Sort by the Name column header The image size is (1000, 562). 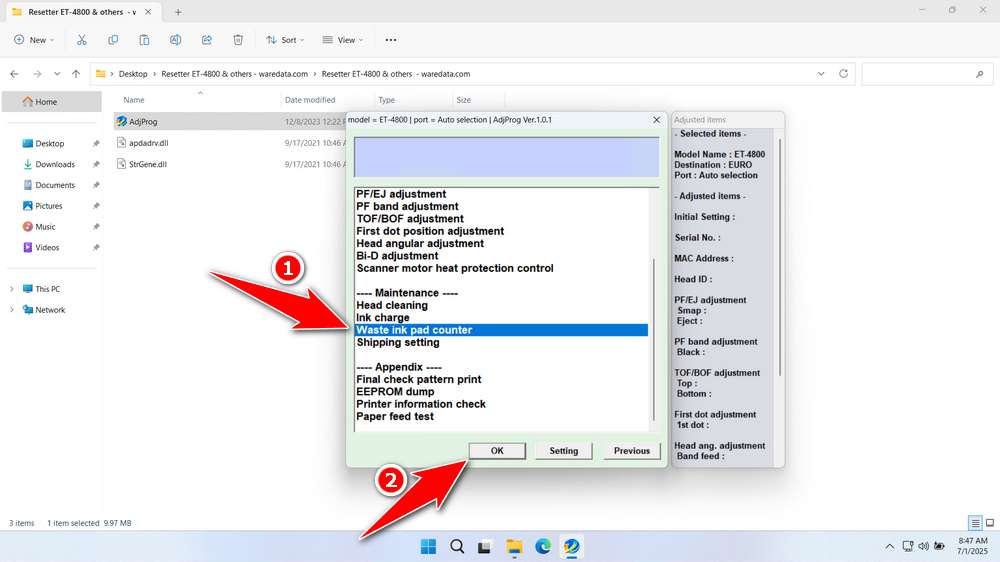pyautogui.click(x=134, y=100)
